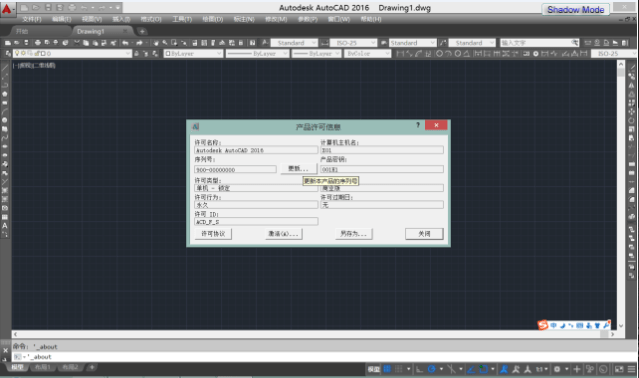Image resolution: width=639 pixels, height=378 pixels.
Task: Open the AutoCAD application menu (red A)
Action: click(x=7, y=8)
